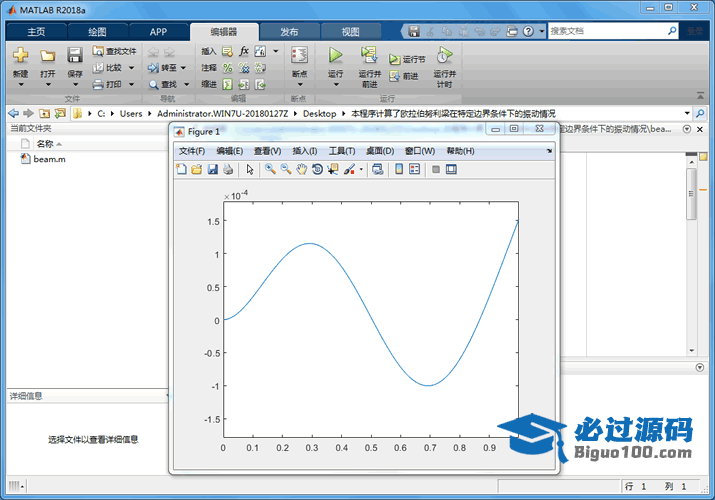The height and width of the screenshot is (500, 715).
Task: Click Save Figure icon in Figure 1 toolbar
Action: click(212, 169)
